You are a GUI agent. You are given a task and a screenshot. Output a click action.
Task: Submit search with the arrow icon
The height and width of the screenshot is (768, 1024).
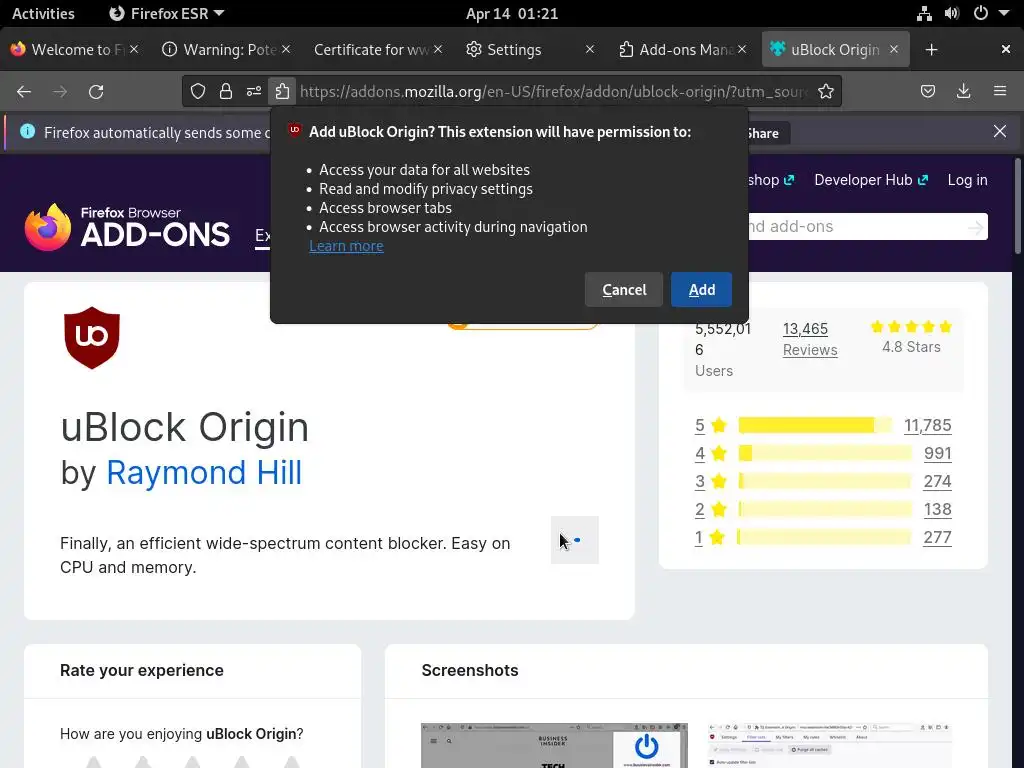[976, 227]
